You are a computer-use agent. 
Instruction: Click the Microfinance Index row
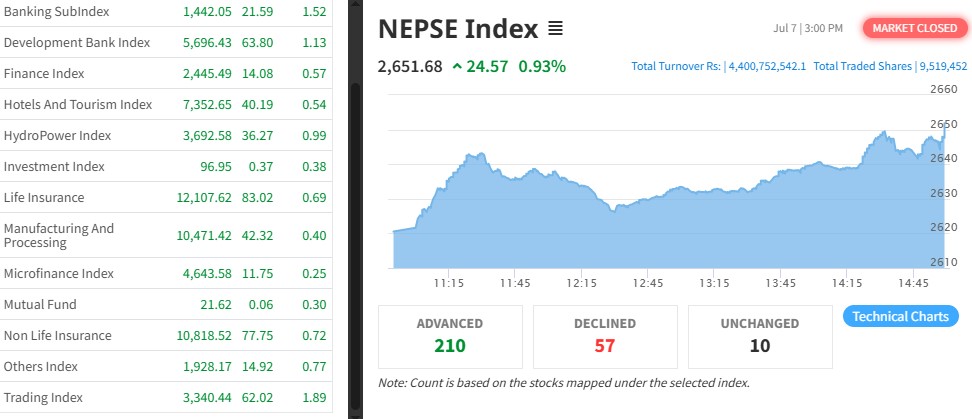click(166, 273)
